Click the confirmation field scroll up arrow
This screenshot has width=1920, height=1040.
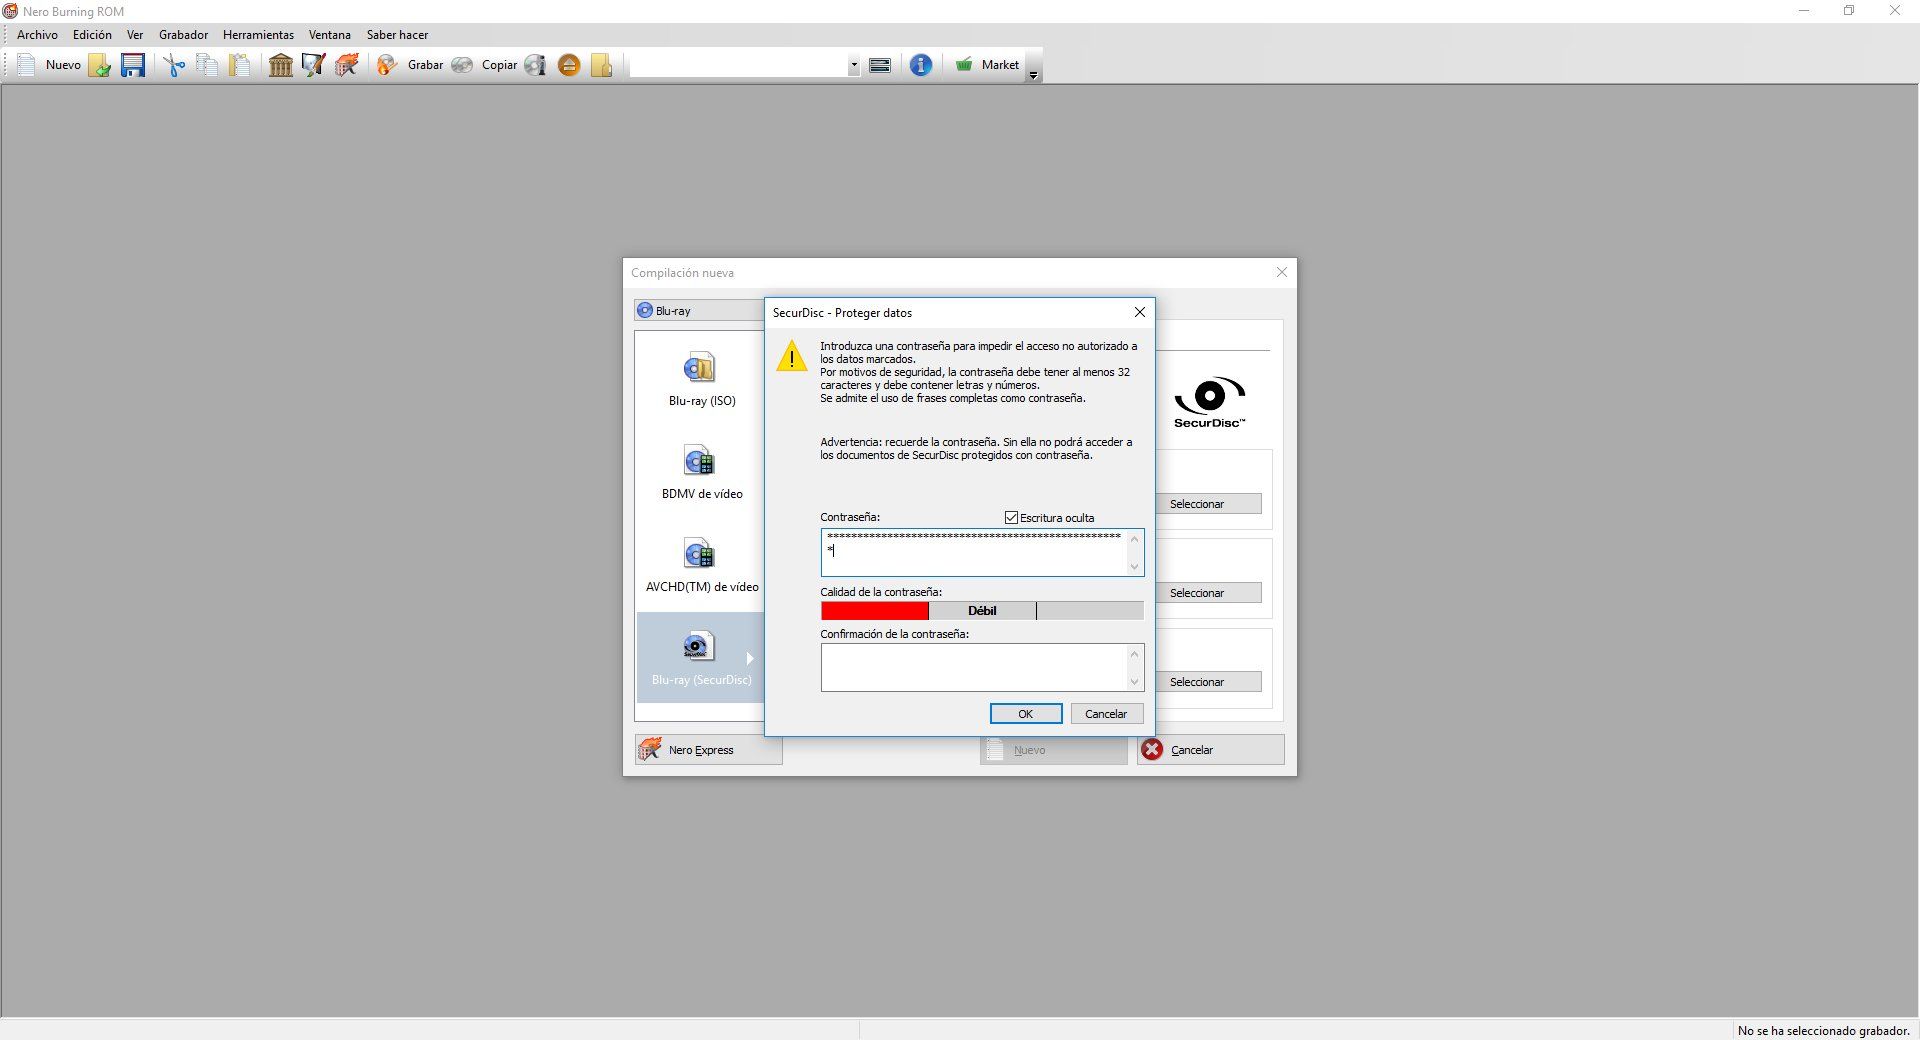point(1134,654)
